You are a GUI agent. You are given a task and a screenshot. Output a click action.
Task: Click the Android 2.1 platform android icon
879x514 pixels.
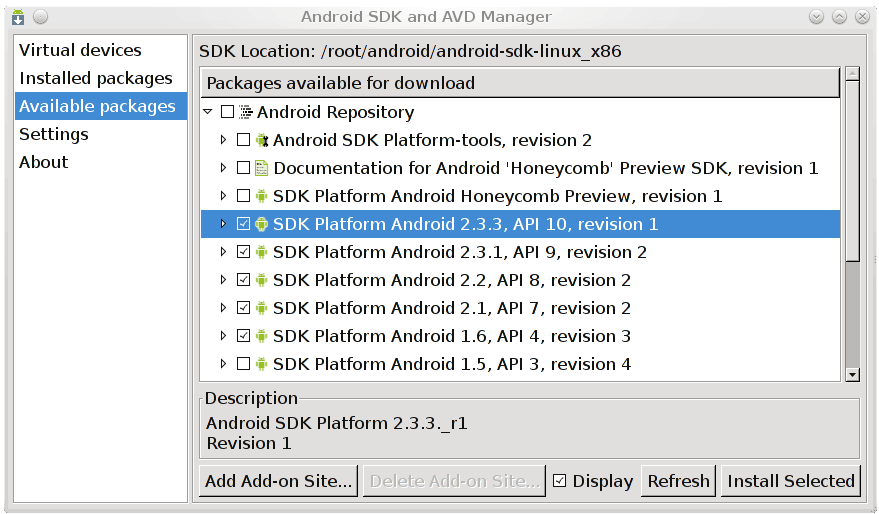coord(262,308)
